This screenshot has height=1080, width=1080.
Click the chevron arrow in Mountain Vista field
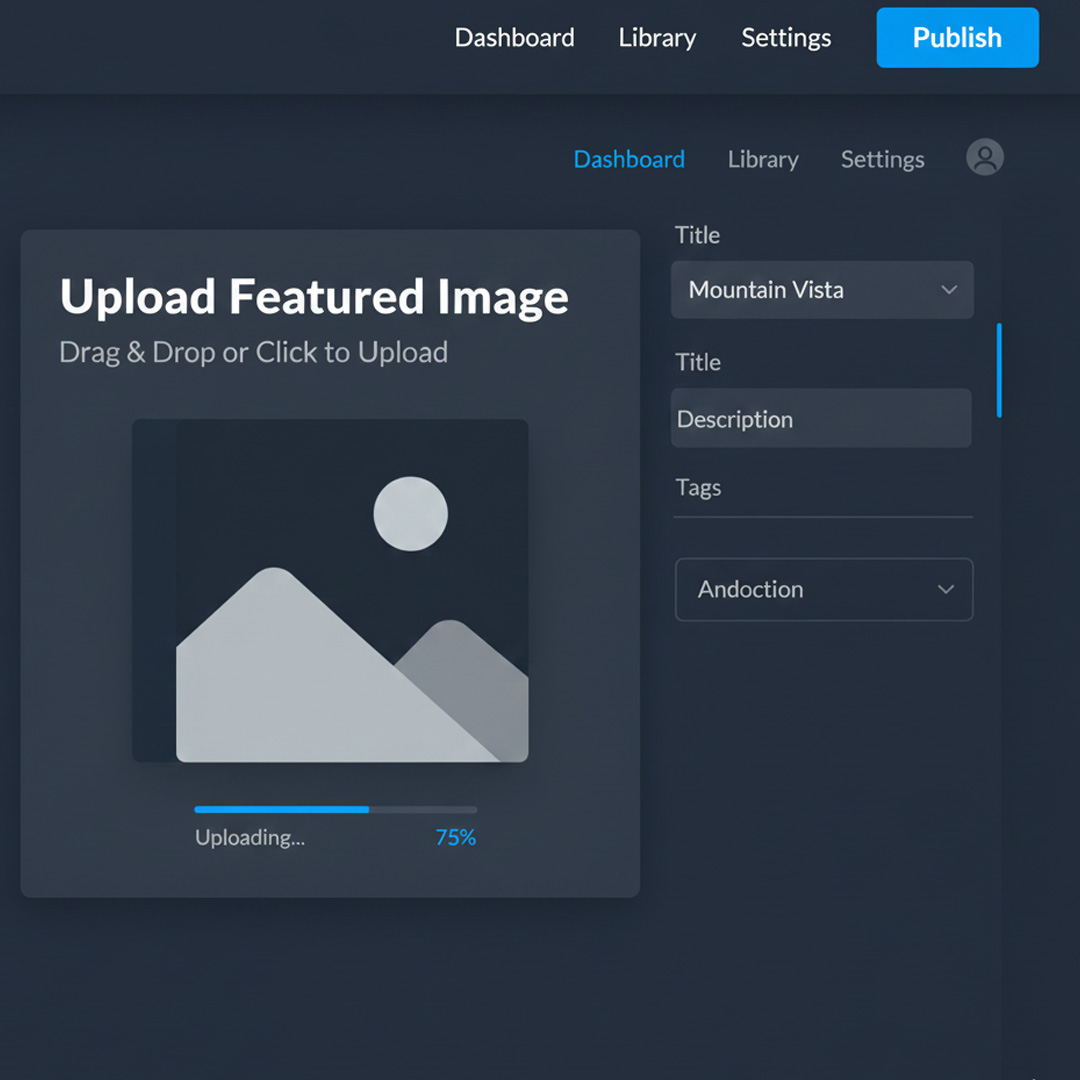[x=949, y=290]
